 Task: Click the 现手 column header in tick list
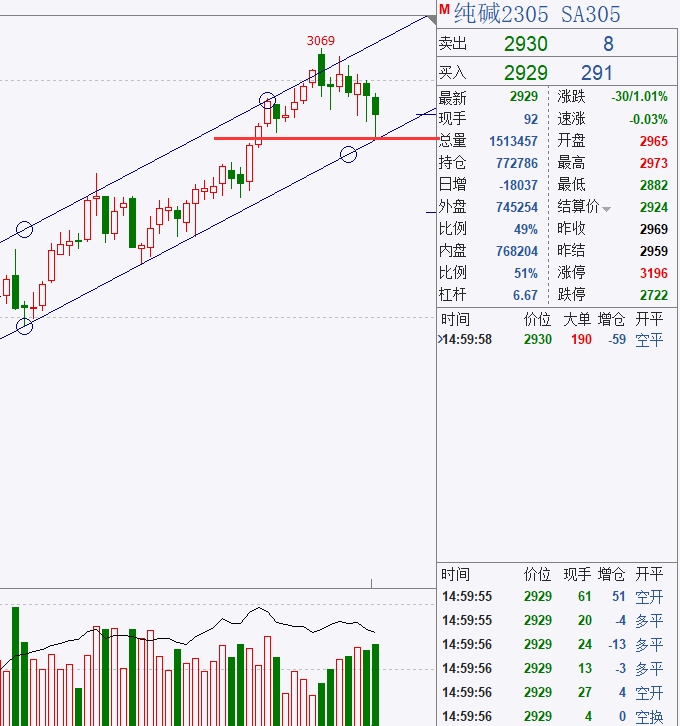pos(577,574)
